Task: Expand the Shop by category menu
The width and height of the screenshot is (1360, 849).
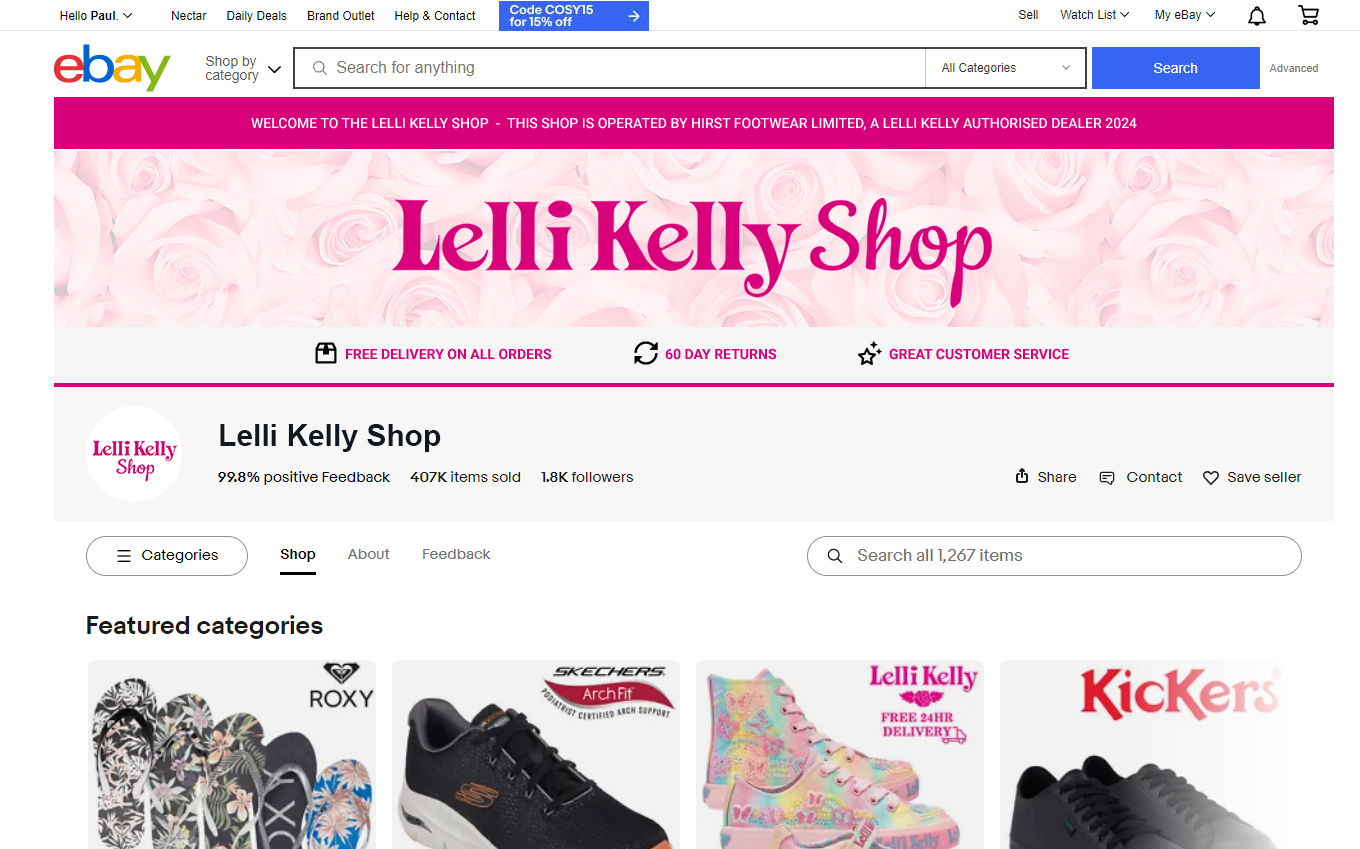Action: 243,68
